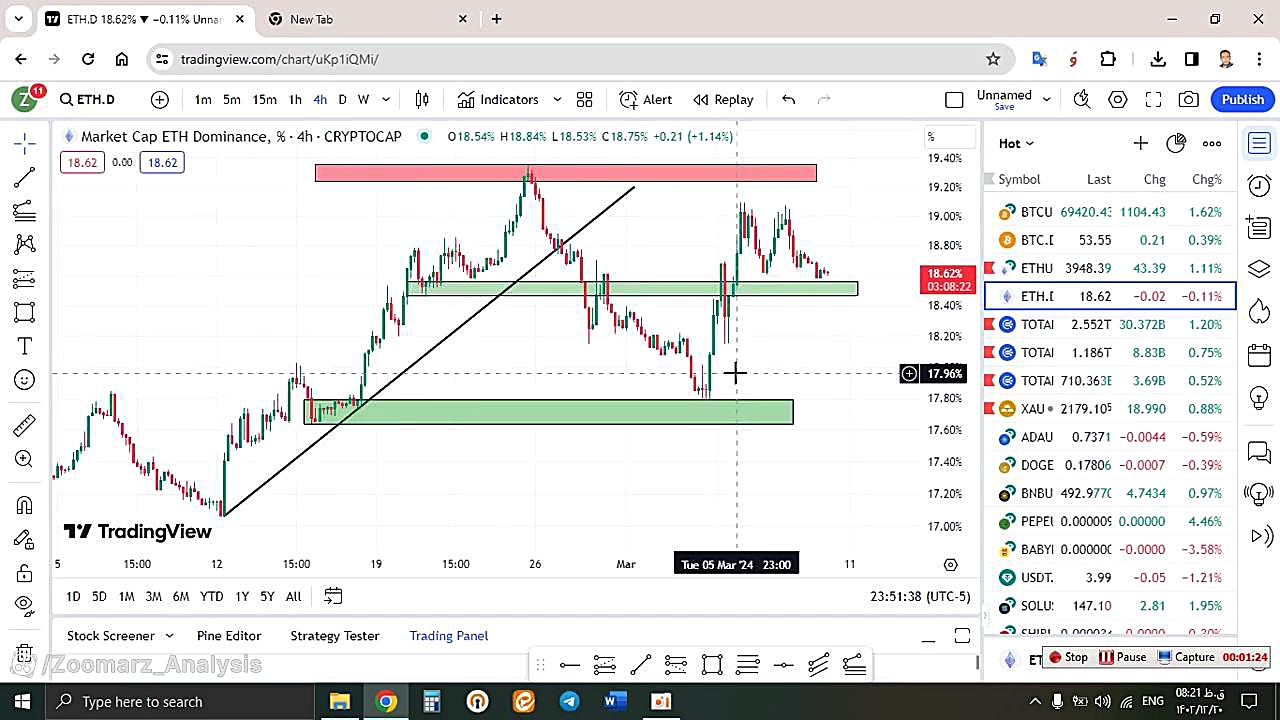Toggle the layout setup square

coord(954,99)
